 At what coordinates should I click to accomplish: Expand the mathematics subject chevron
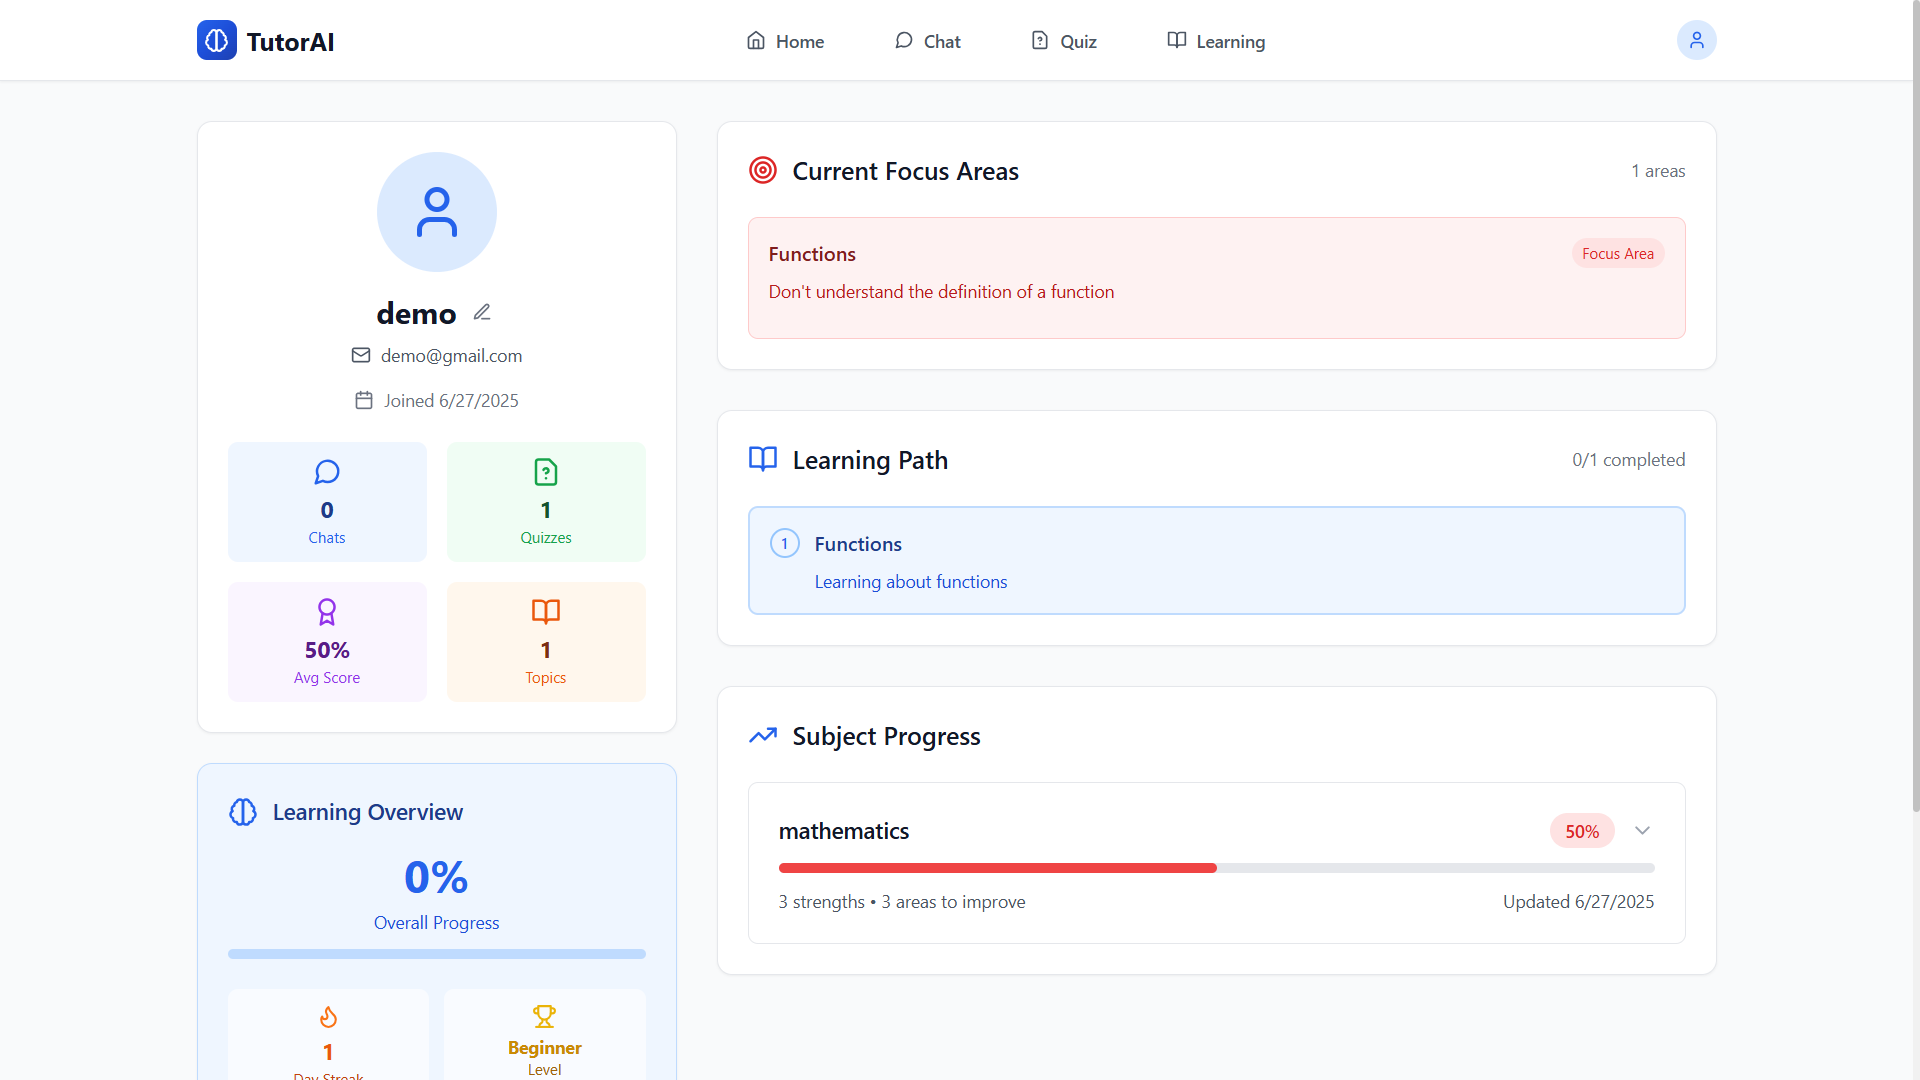(x=1642, y=831)
